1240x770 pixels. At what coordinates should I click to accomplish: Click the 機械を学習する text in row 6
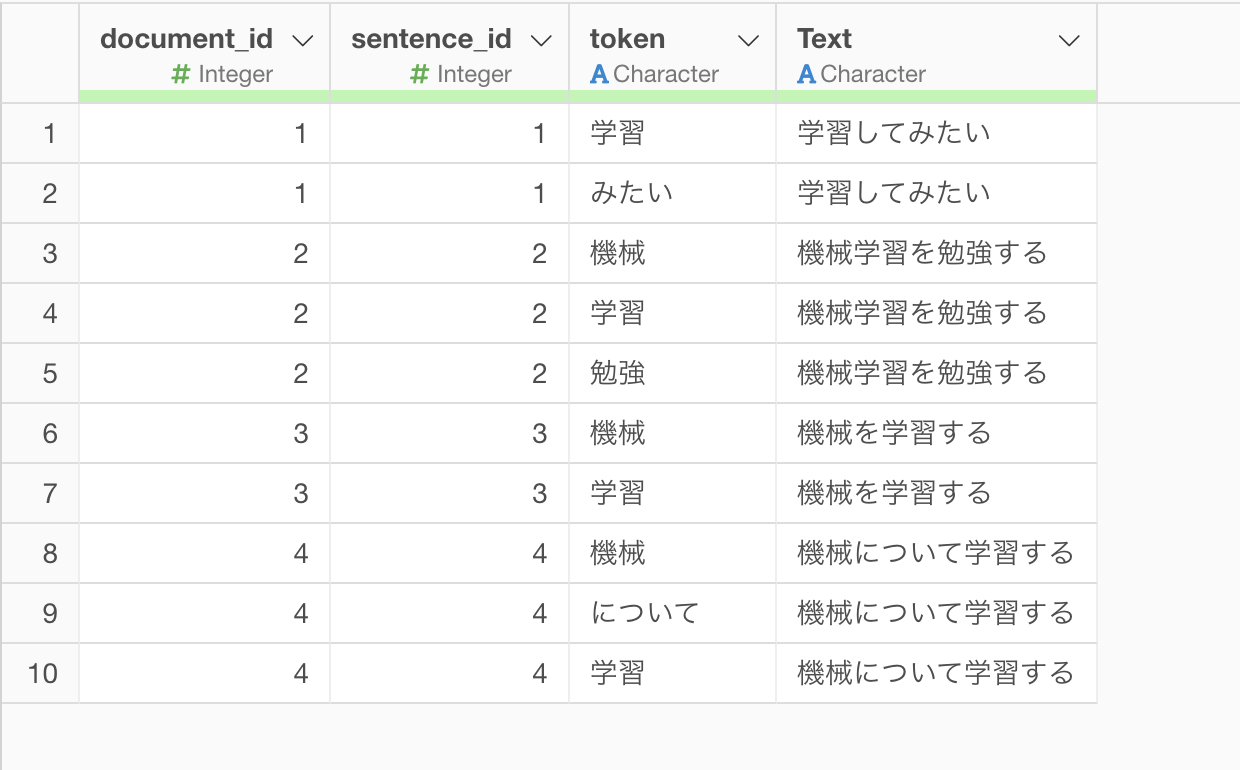[x=894, y=433]
